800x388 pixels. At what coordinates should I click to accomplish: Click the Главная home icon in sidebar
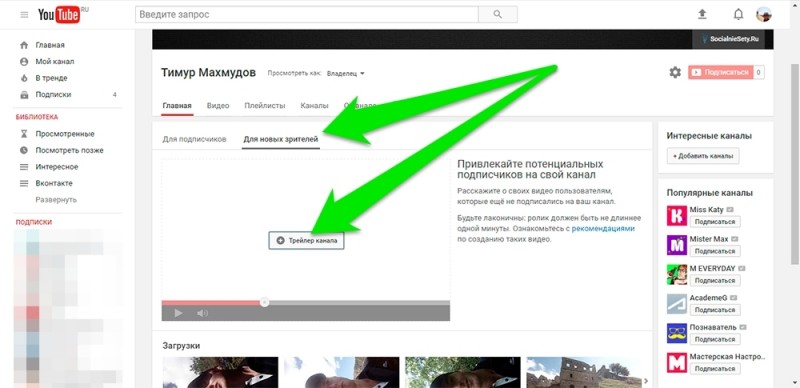pos(24,45)
